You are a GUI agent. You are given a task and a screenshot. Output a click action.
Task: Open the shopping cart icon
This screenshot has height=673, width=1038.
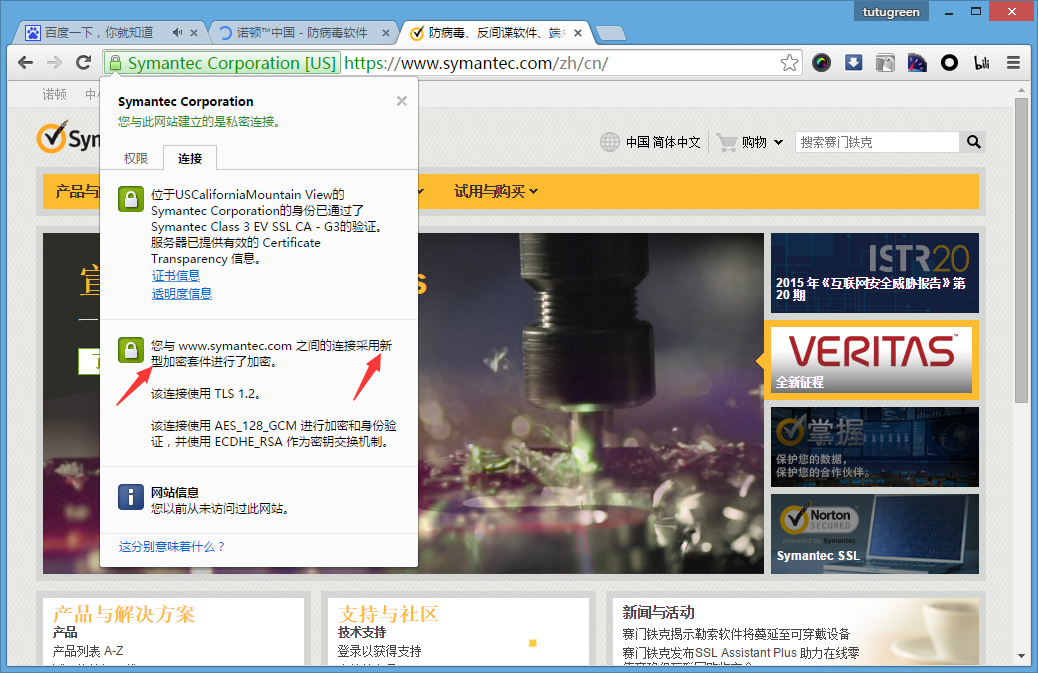pos(726,142)
